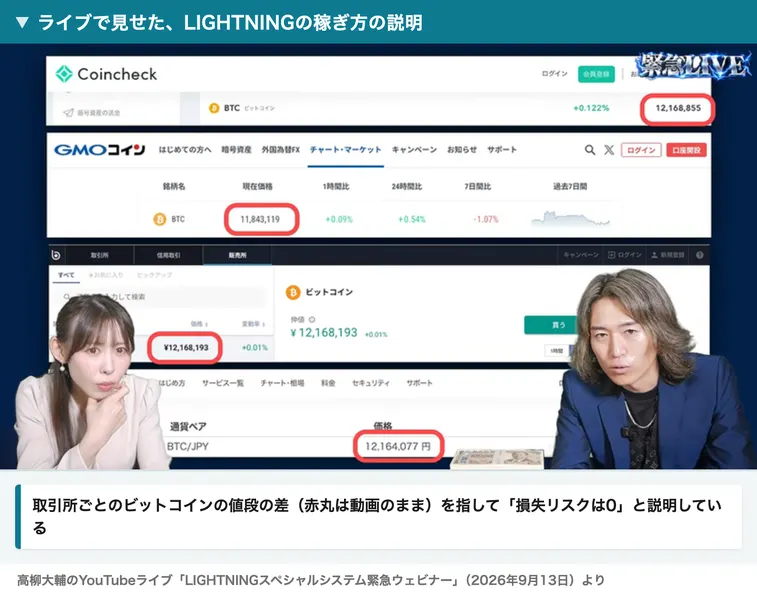The height and width of the screenshot is (600, 757).
Task: Select the list price ¥12,168,193
Action: tap(186, 348)
